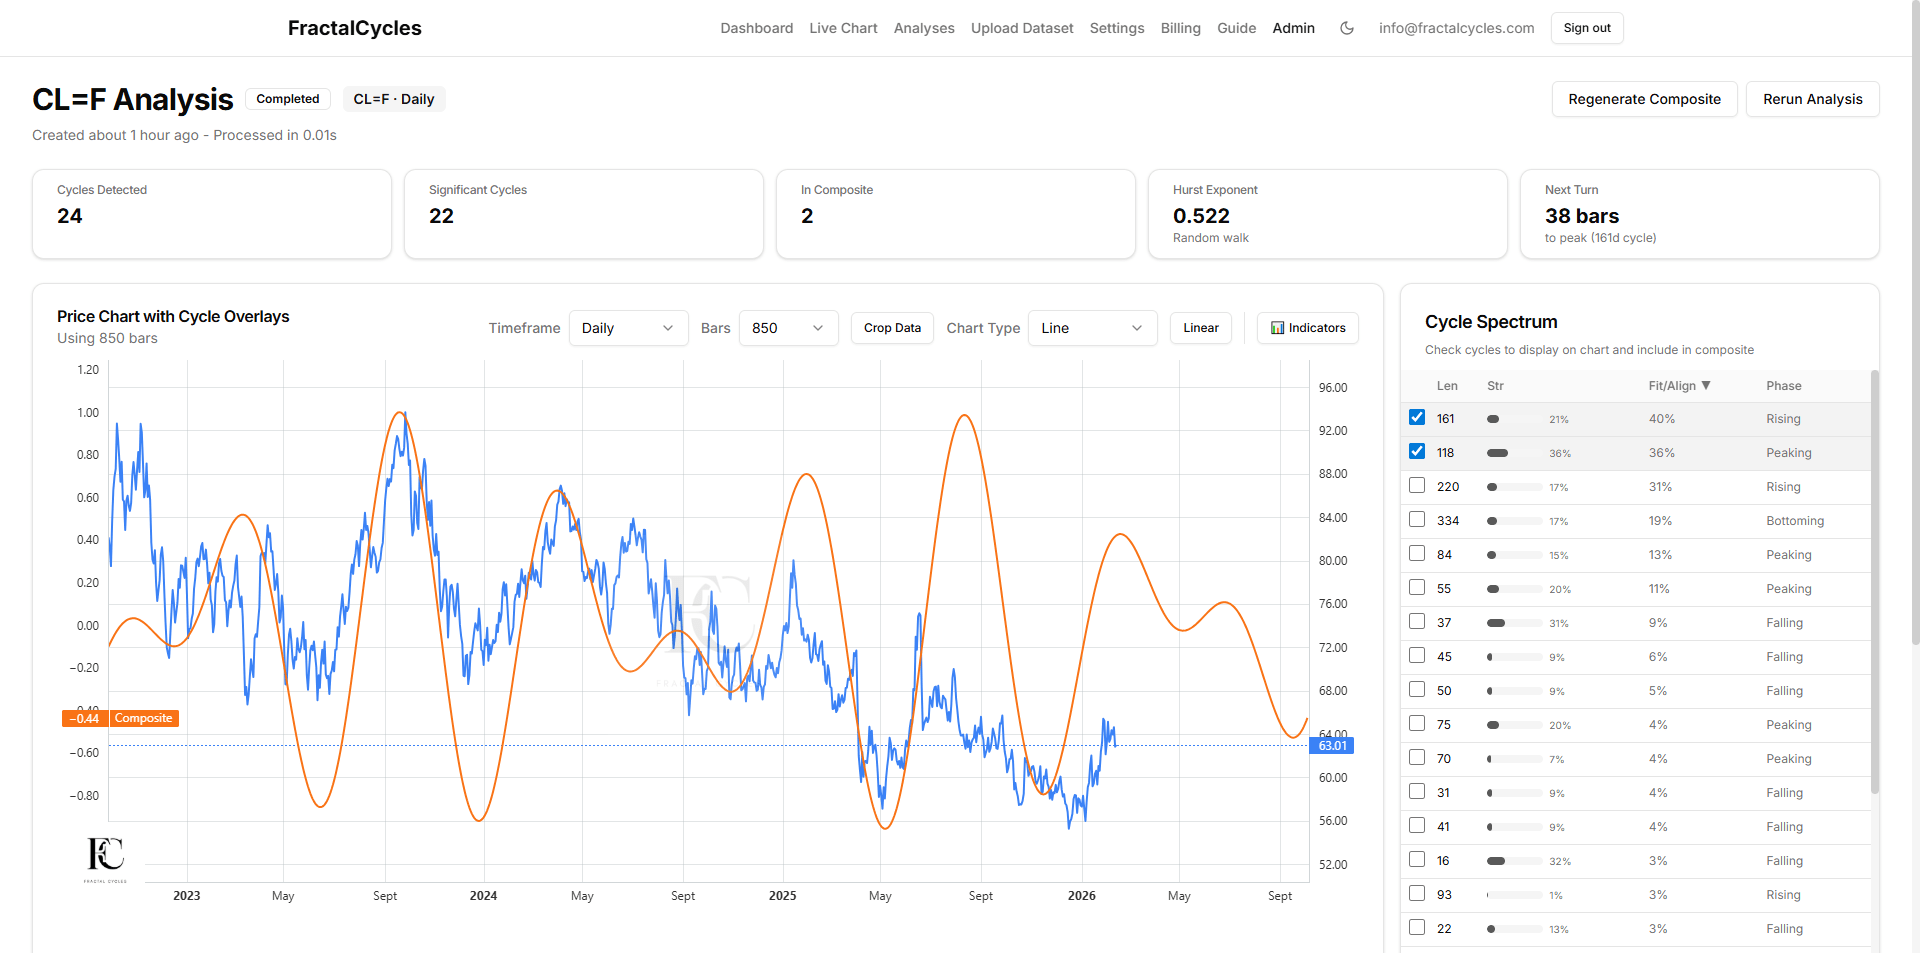The width and height of the screenshot is (1920, 953).
Task: Click the Indicators bar-chart icon
Action: coord(1277,328)
